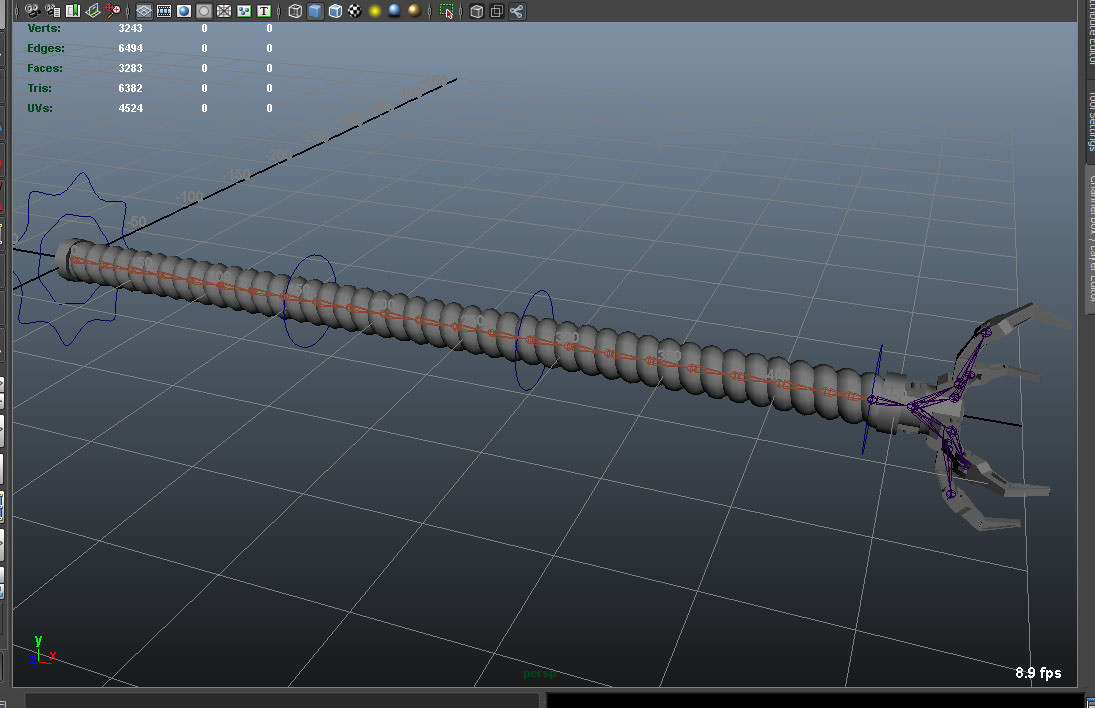This screenshot has width=1095, height=708.
Task: Click the 'persp' camera label
Action: 540,674
